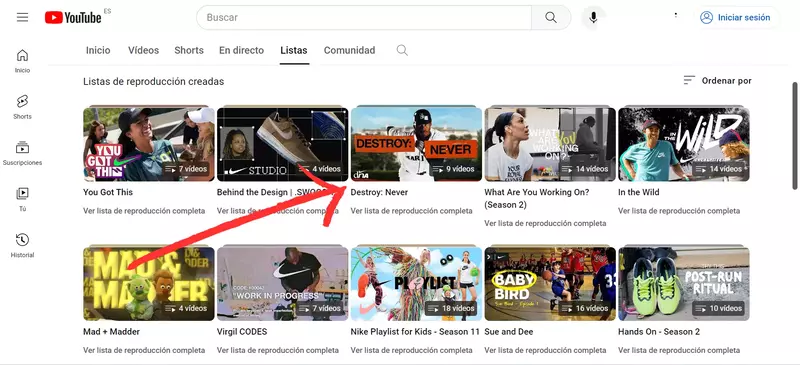Open Tú in the sidebar
The image size is (800, 365).
coord(22,199)
